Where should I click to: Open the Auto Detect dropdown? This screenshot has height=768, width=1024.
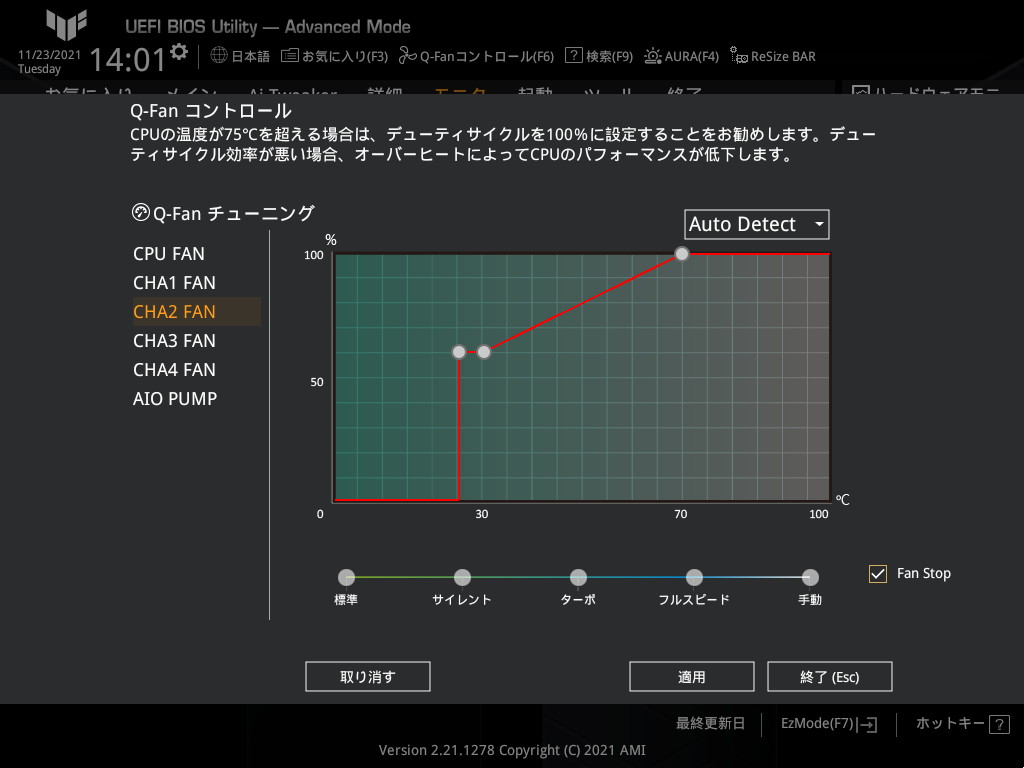point(756,224)
